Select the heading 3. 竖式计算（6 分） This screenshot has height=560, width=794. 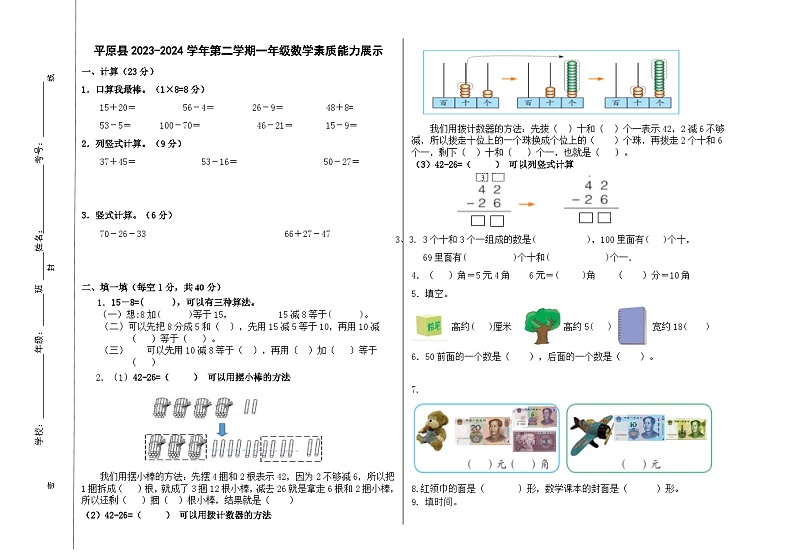(x=127, y=215)
